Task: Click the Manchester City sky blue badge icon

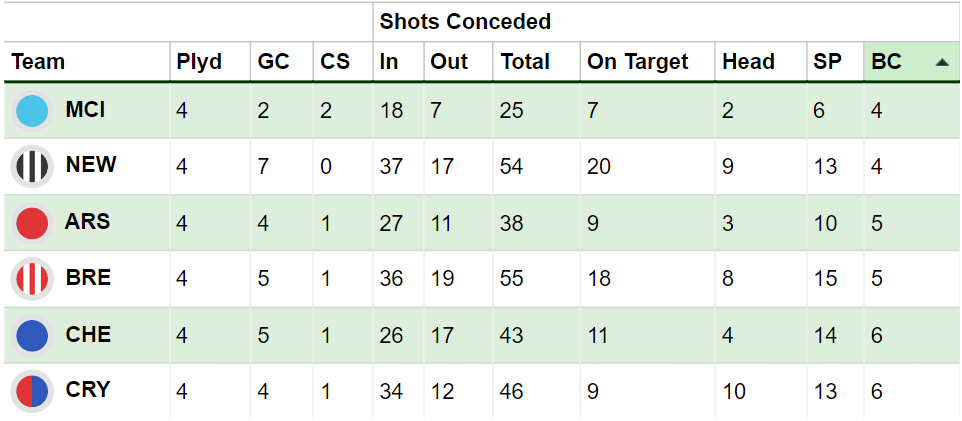Action: (x=32, y=111)
